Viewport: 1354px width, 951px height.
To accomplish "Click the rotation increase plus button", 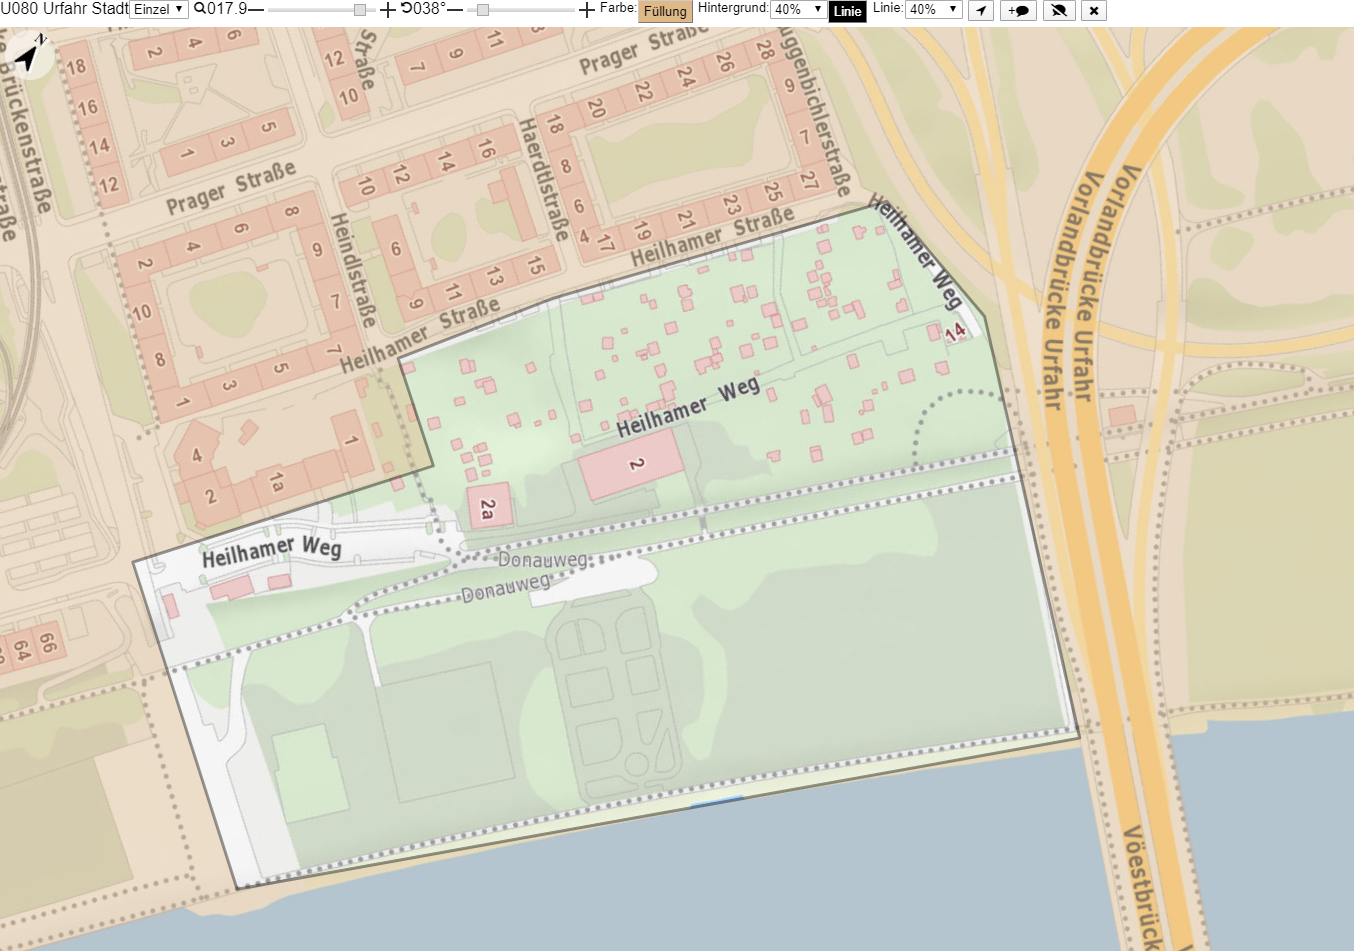I will (587, 9).
